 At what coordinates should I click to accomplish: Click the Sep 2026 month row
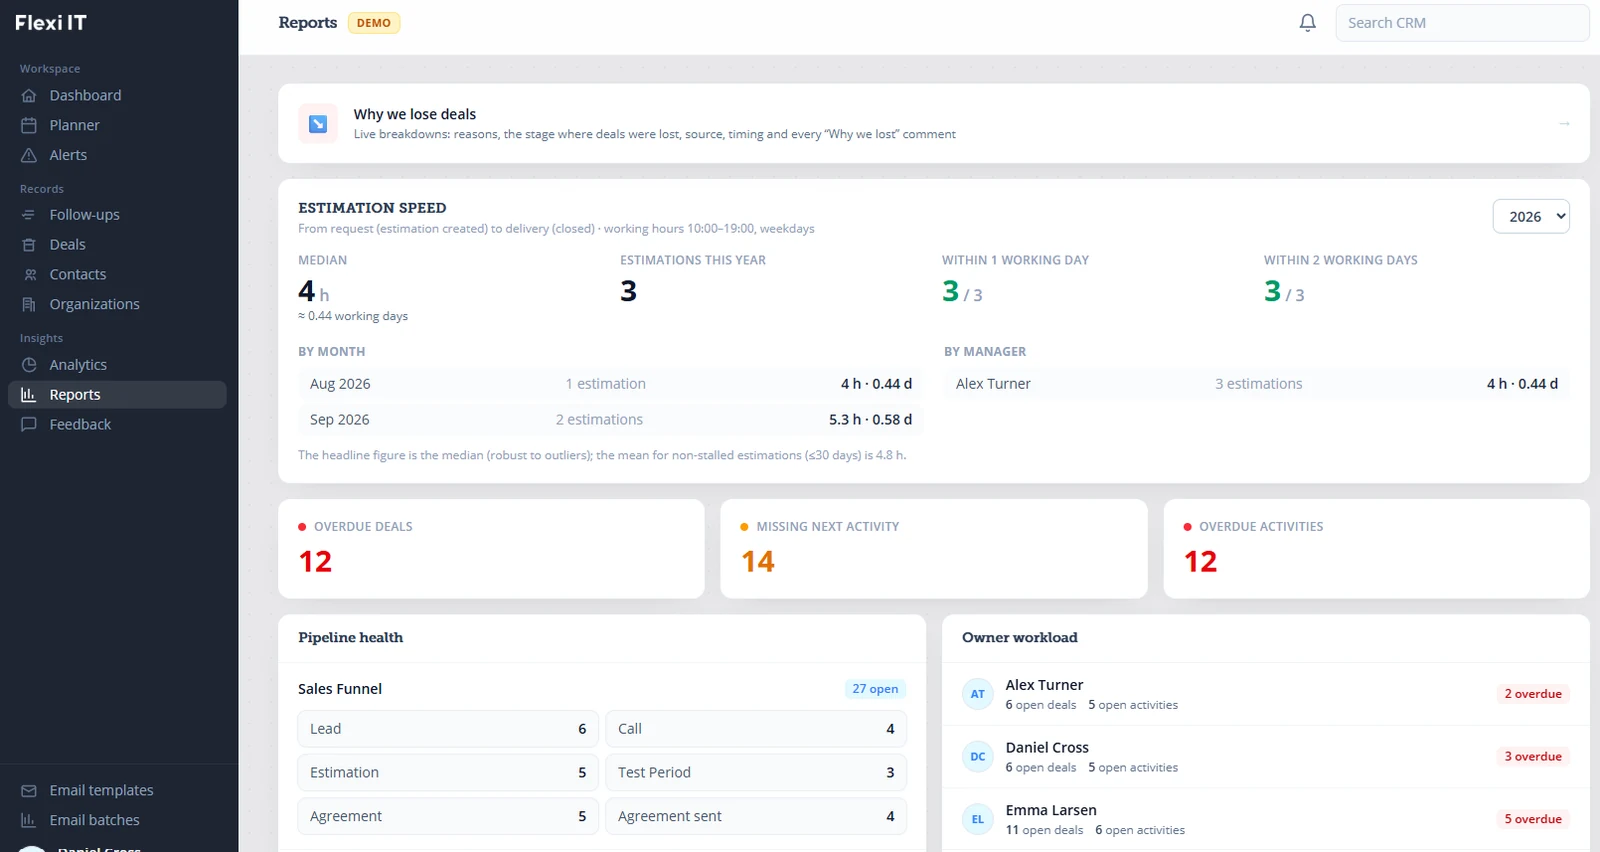pyautogui.click(x=611, y=420)
